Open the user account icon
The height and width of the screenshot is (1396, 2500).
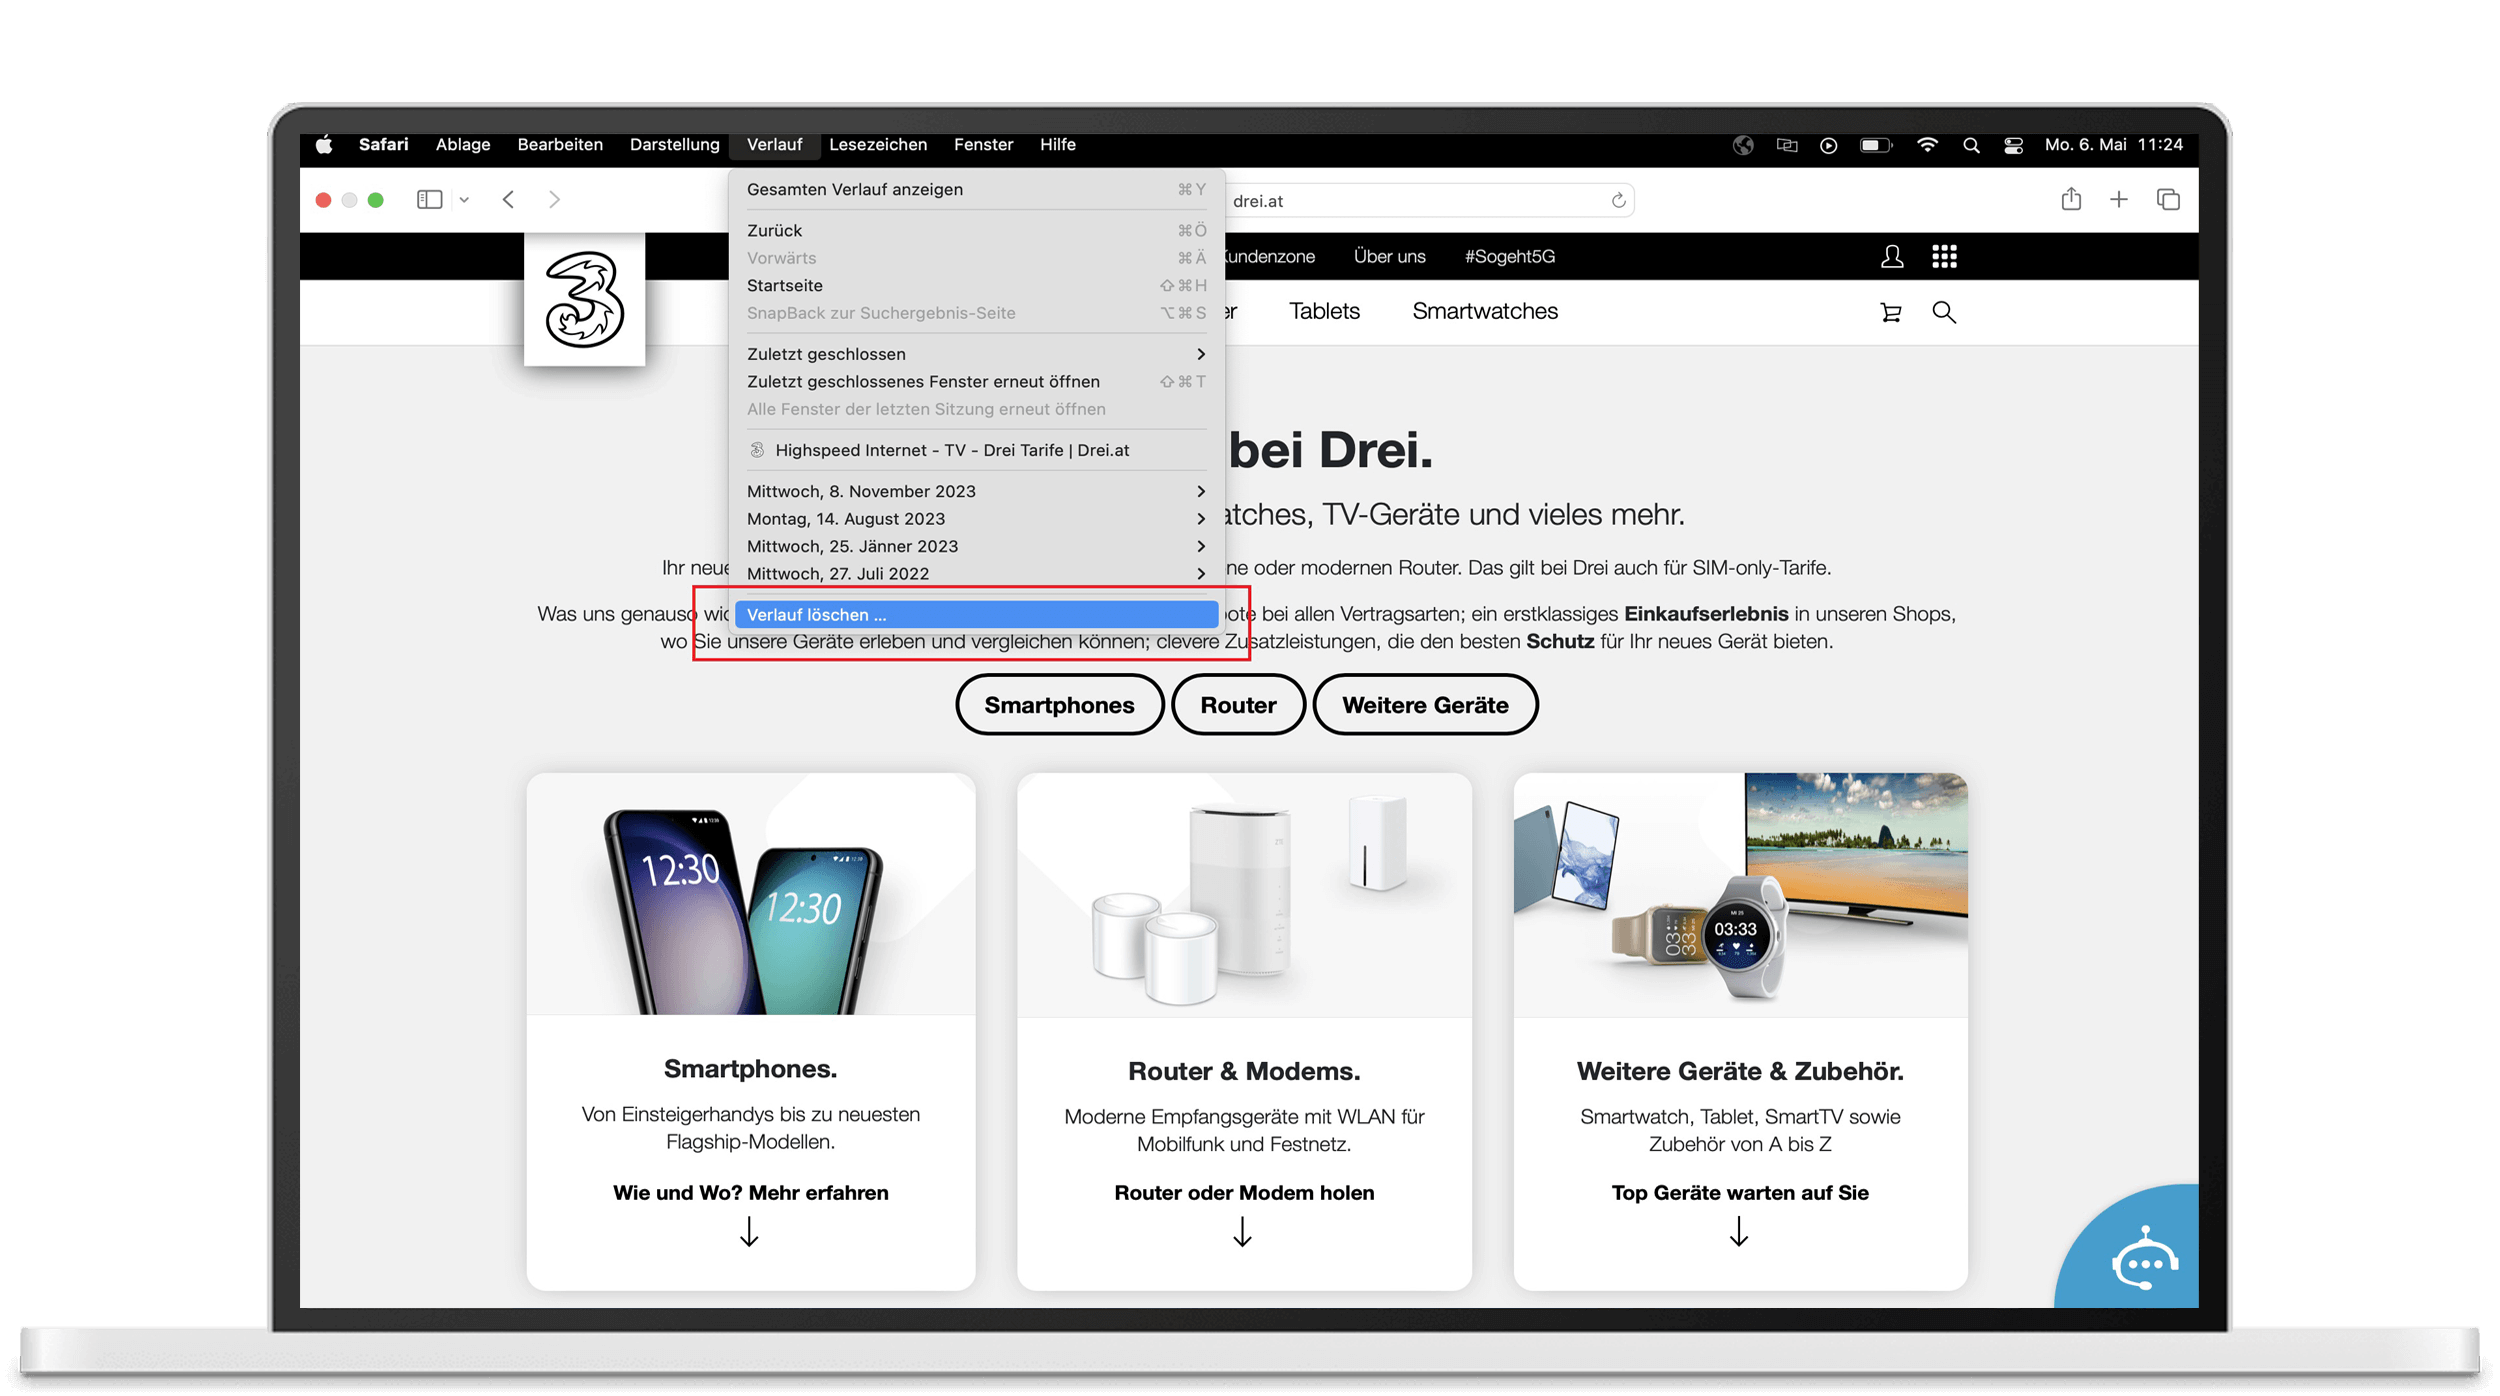pyautogui.click(x=1892, y=257)
